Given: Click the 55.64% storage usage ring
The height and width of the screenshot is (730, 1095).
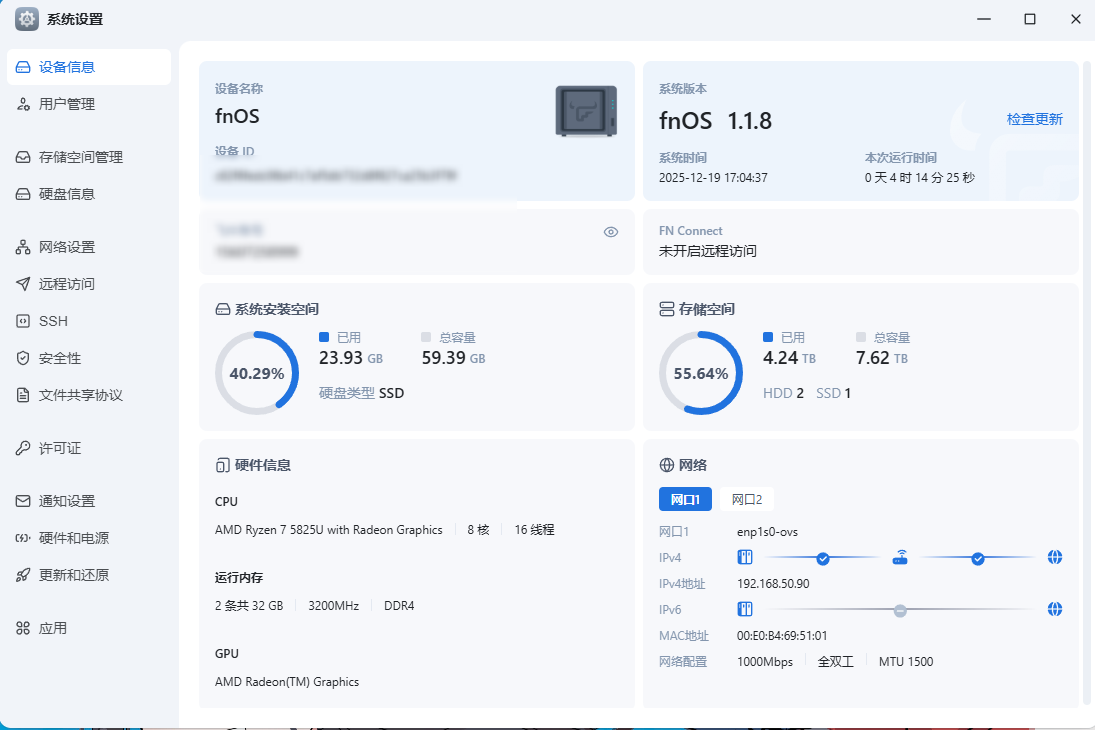Looking at the screenshot, I should (700, 373).
